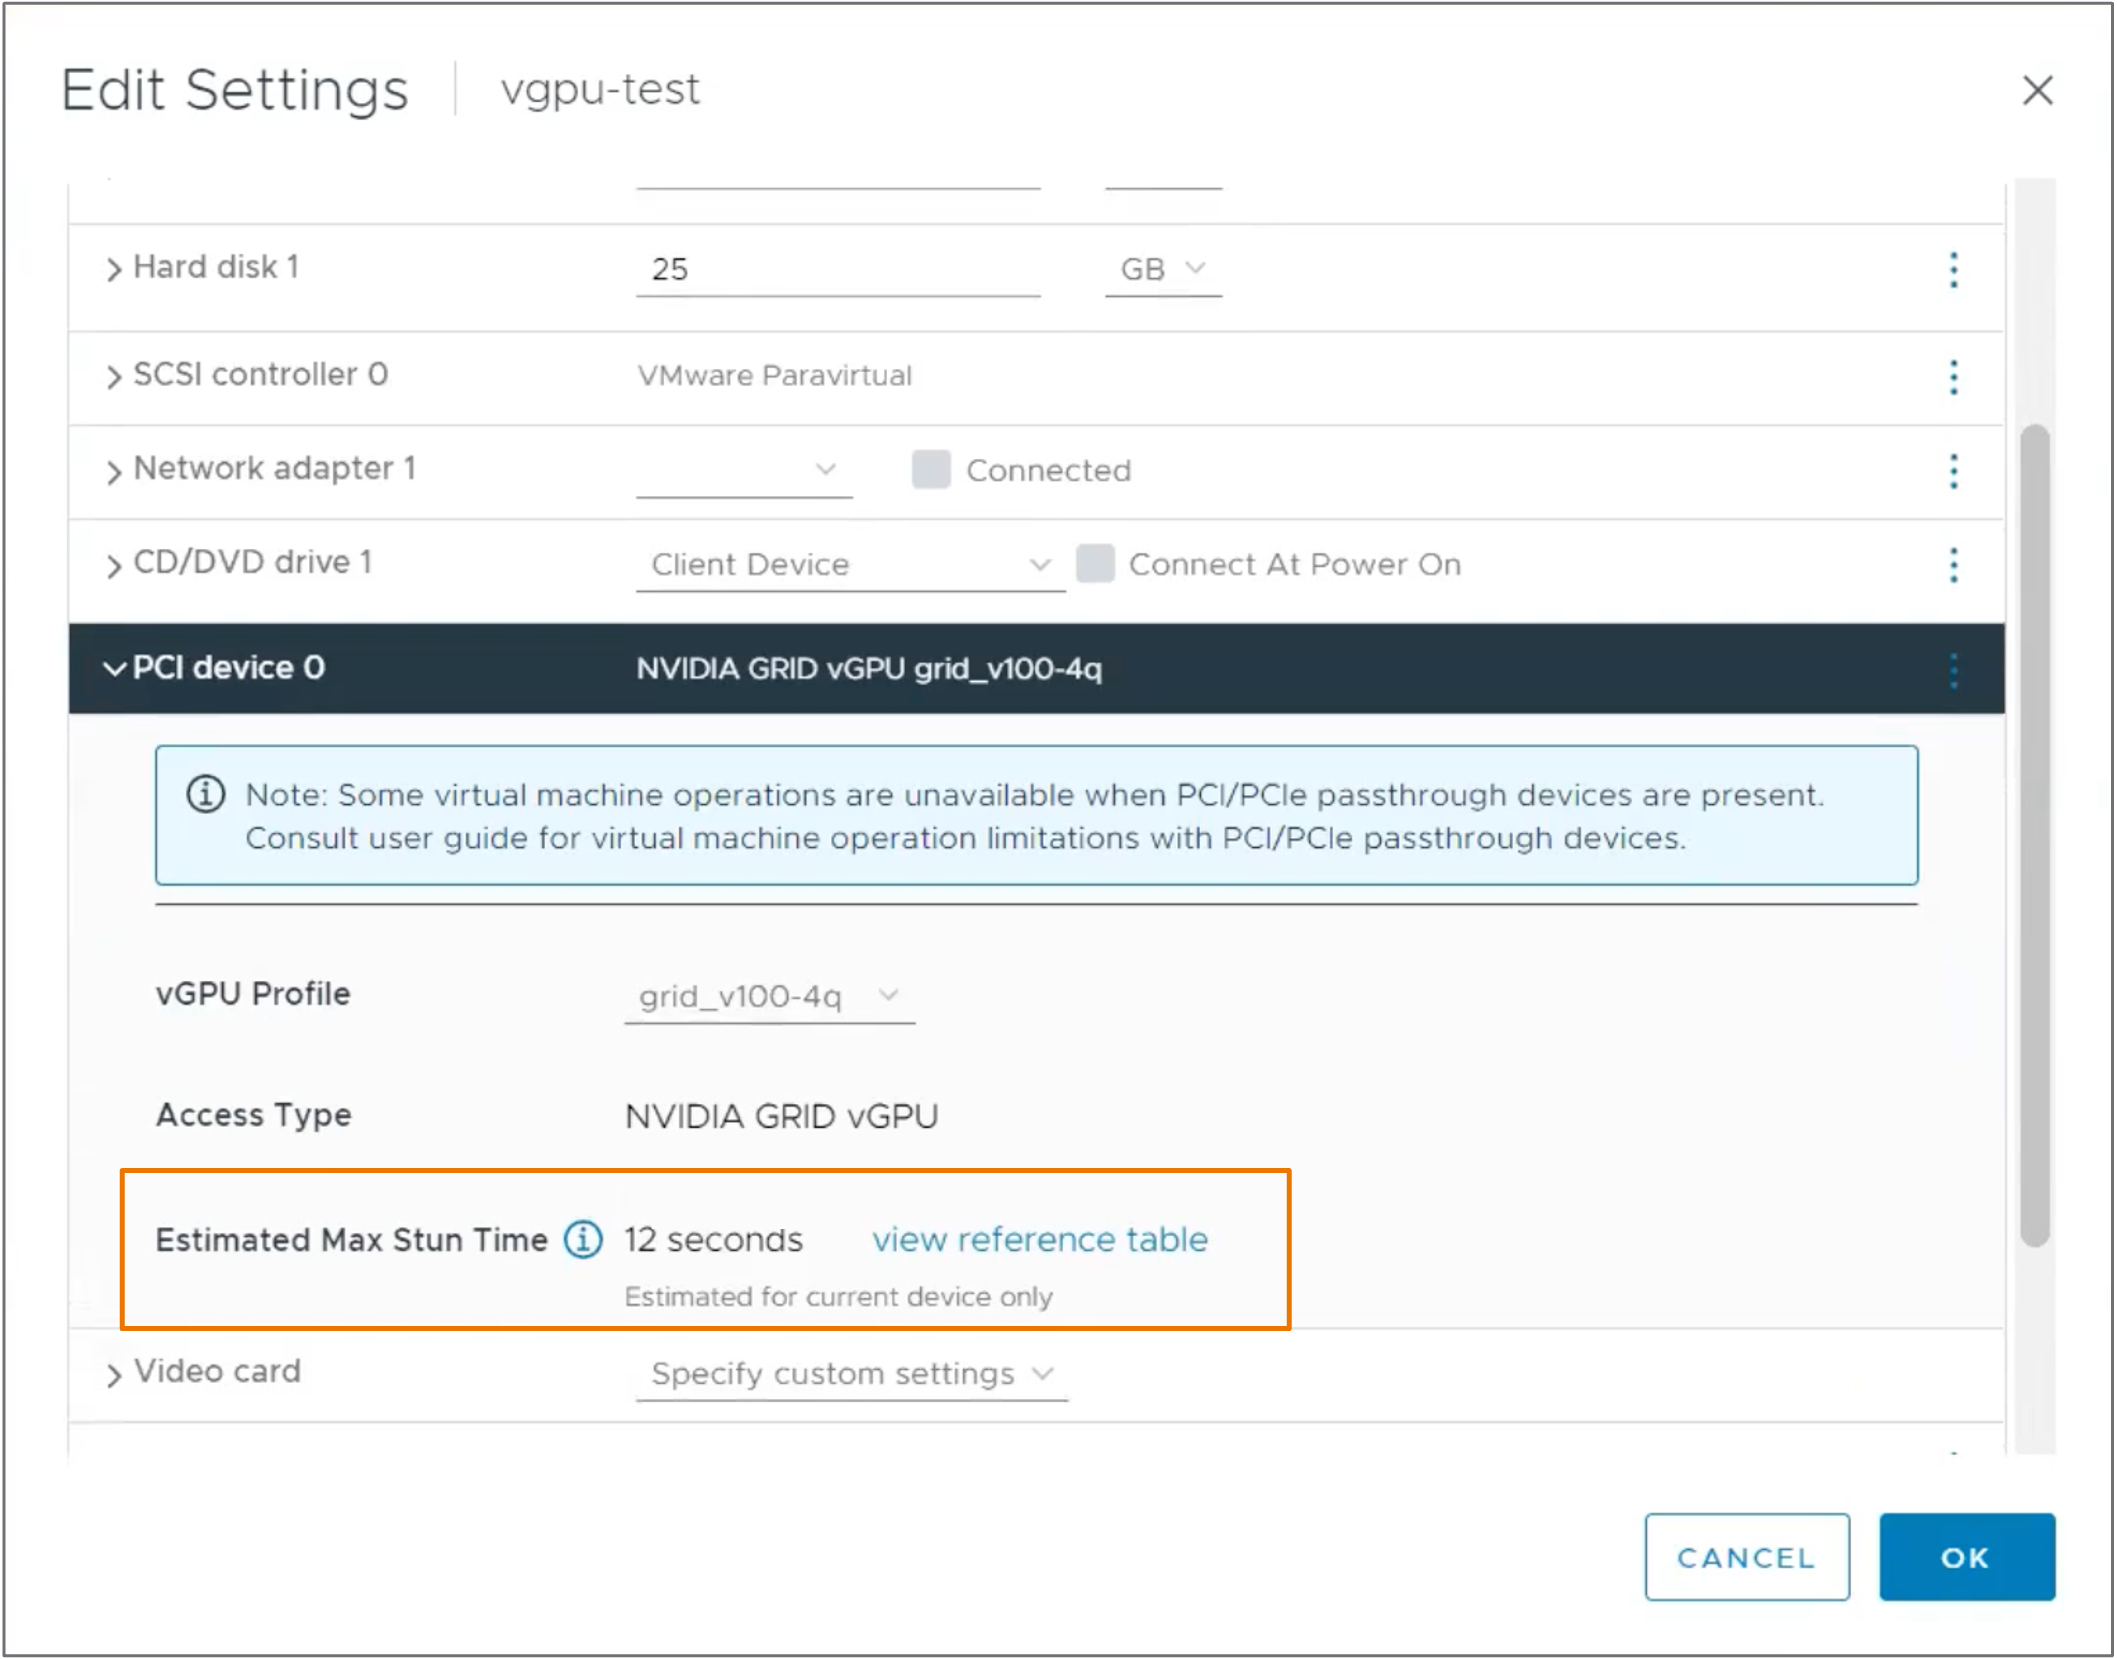The width and height of the screenshot is (2117, 1659).
Task: Click the view reference table link
Action: [1039, 1239]
